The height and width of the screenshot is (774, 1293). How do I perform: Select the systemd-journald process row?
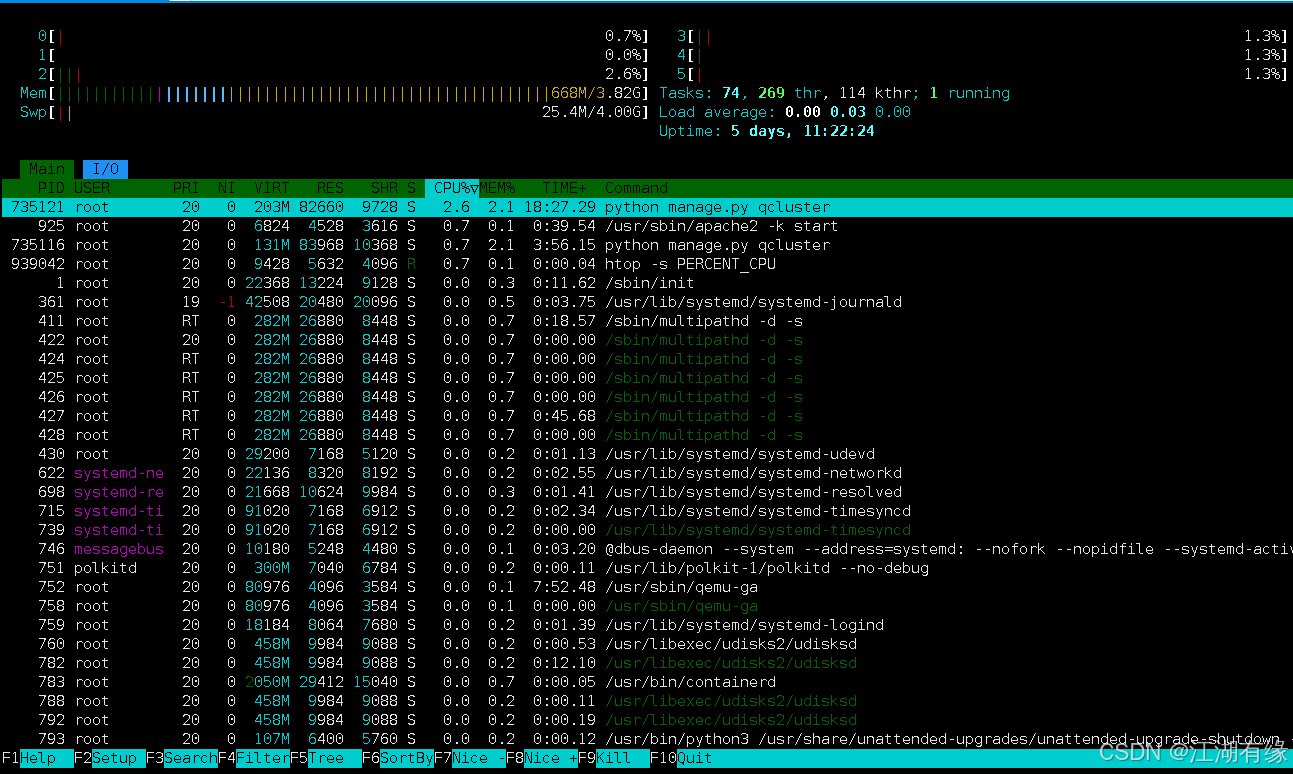coord(646,302)
